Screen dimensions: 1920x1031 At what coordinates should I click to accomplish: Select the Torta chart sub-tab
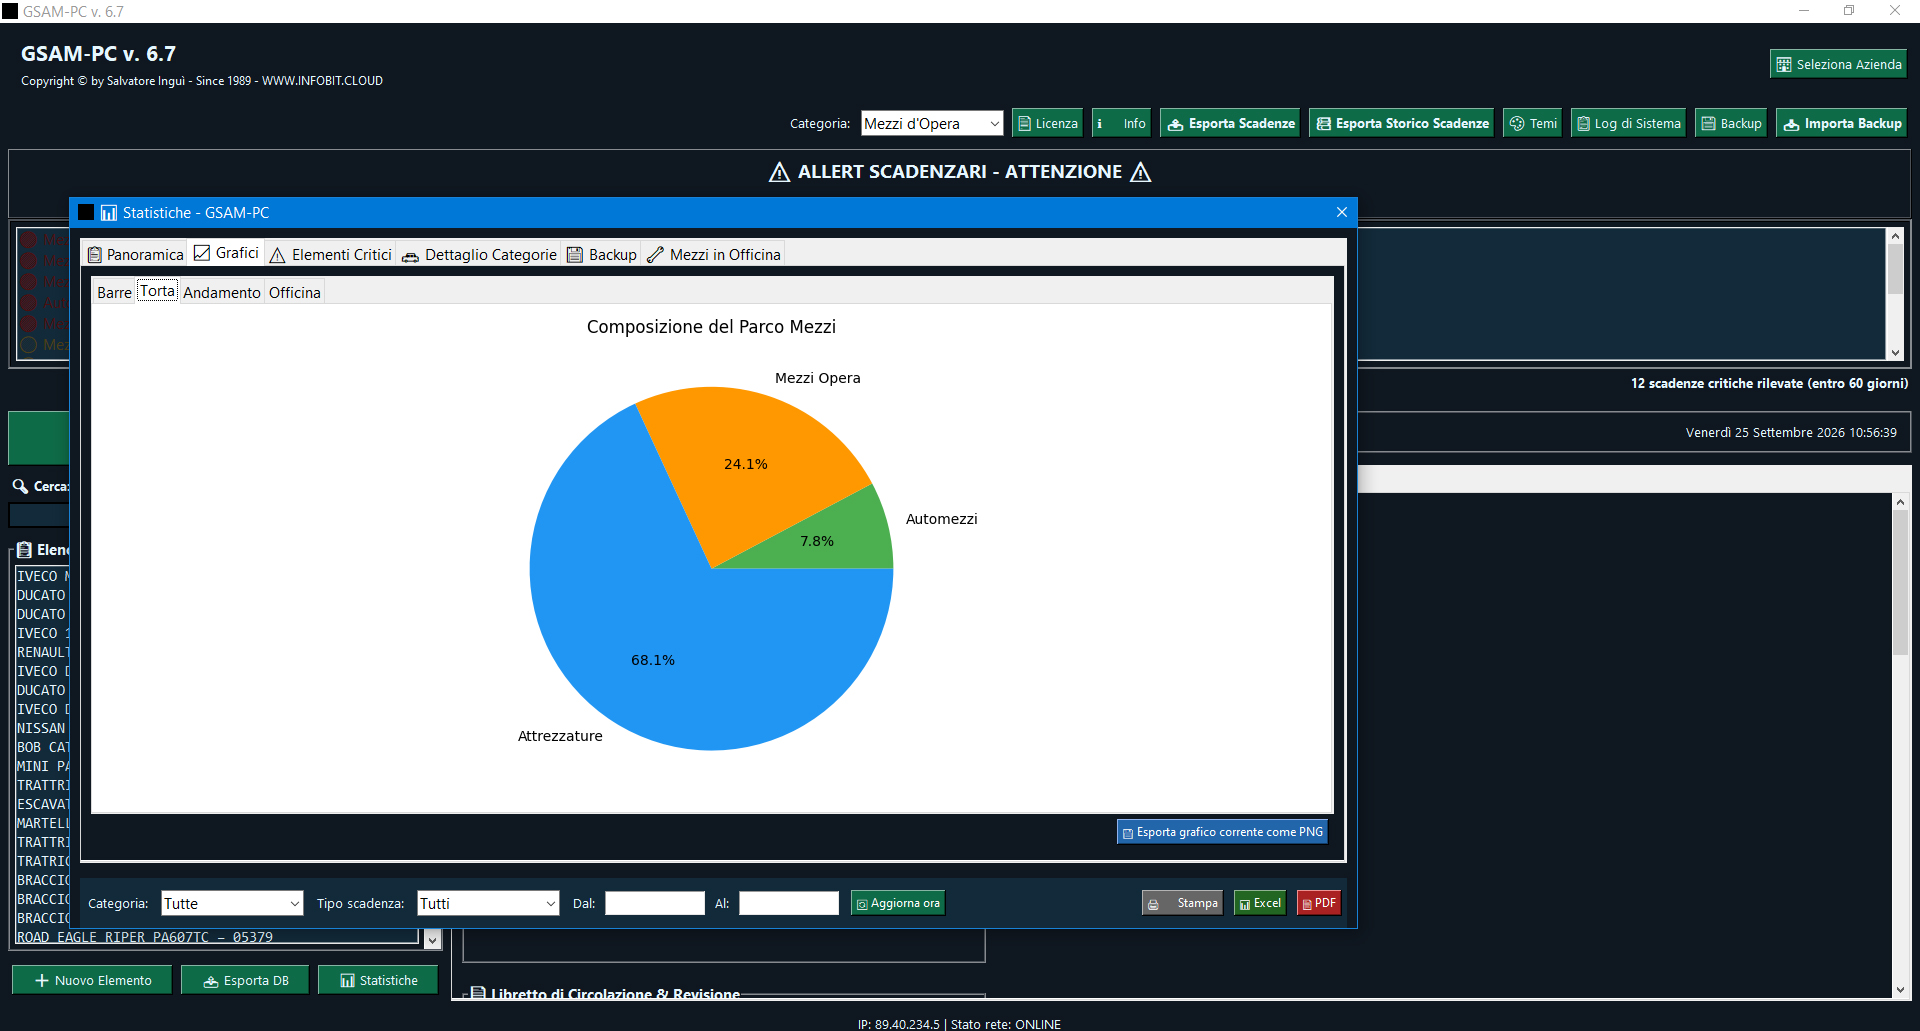click(x=157, y=291)
